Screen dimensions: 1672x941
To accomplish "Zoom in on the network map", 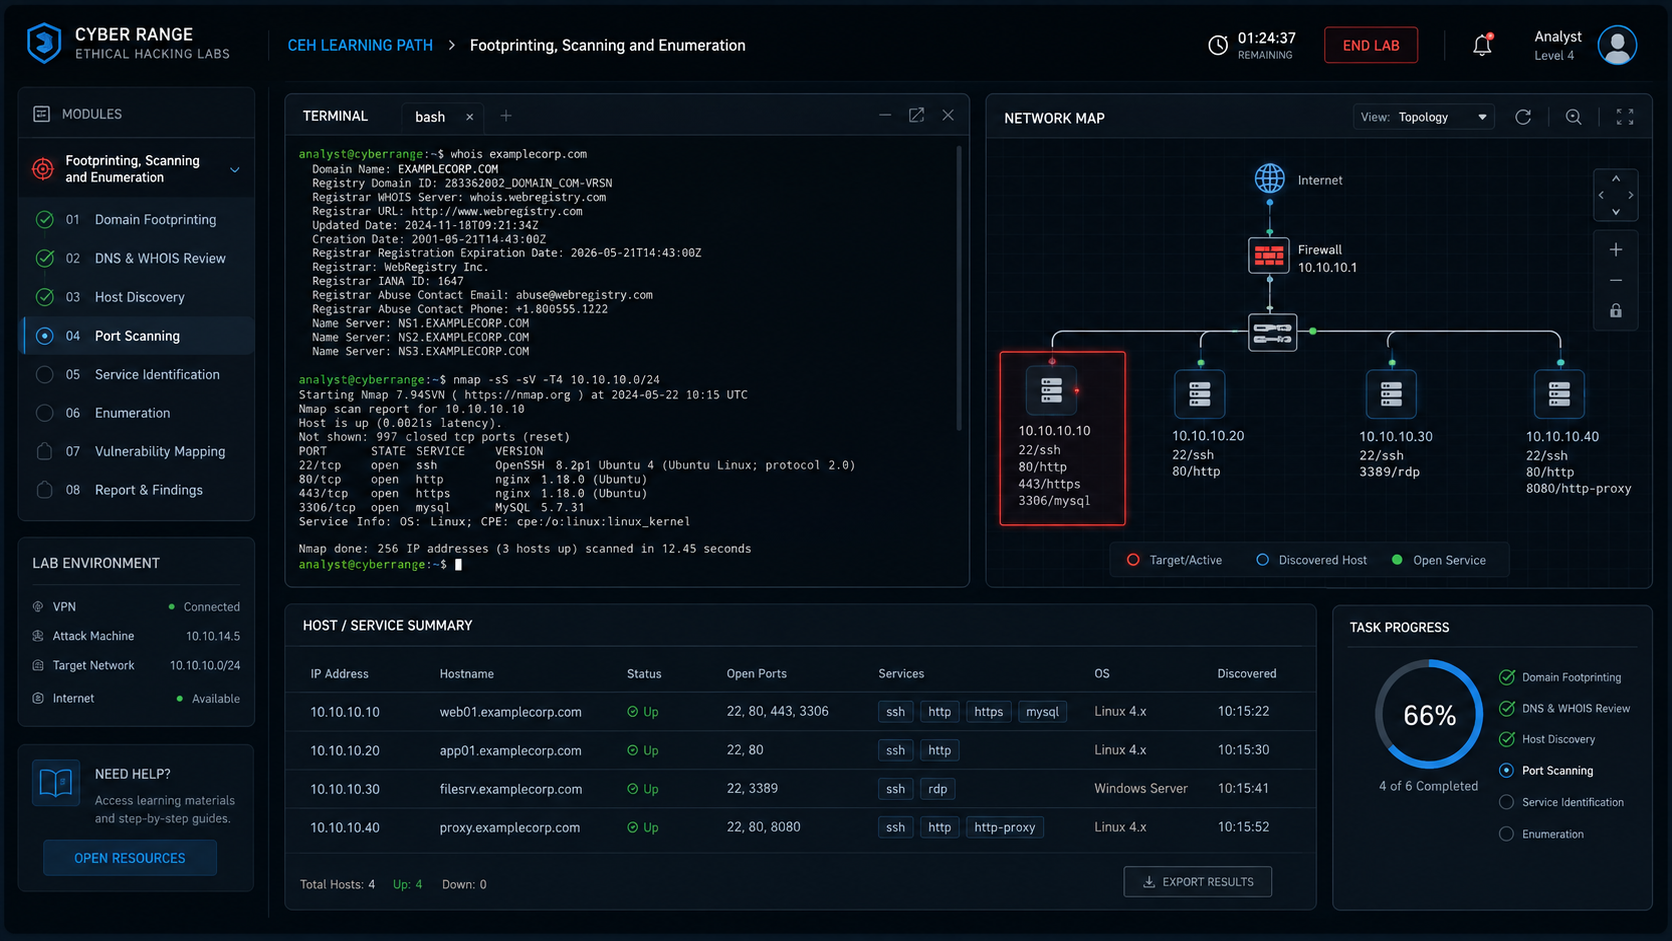I will [1616, 249].
